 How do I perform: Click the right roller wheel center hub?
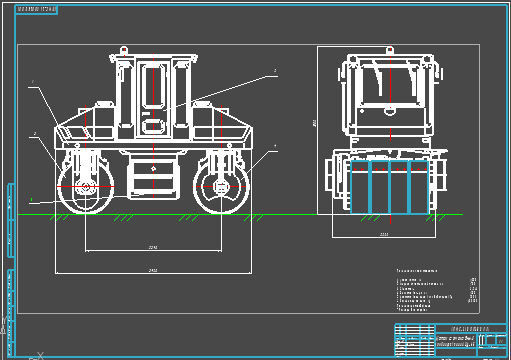pos(221,187)
